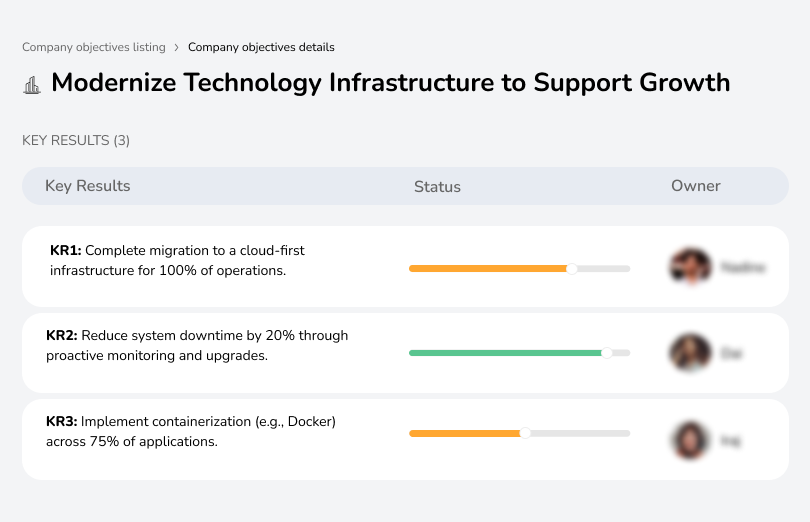Image resolution: width=810 pixels, height=522 pixels.
Task: Click the Owner column header
Action: tap(695, 186)
